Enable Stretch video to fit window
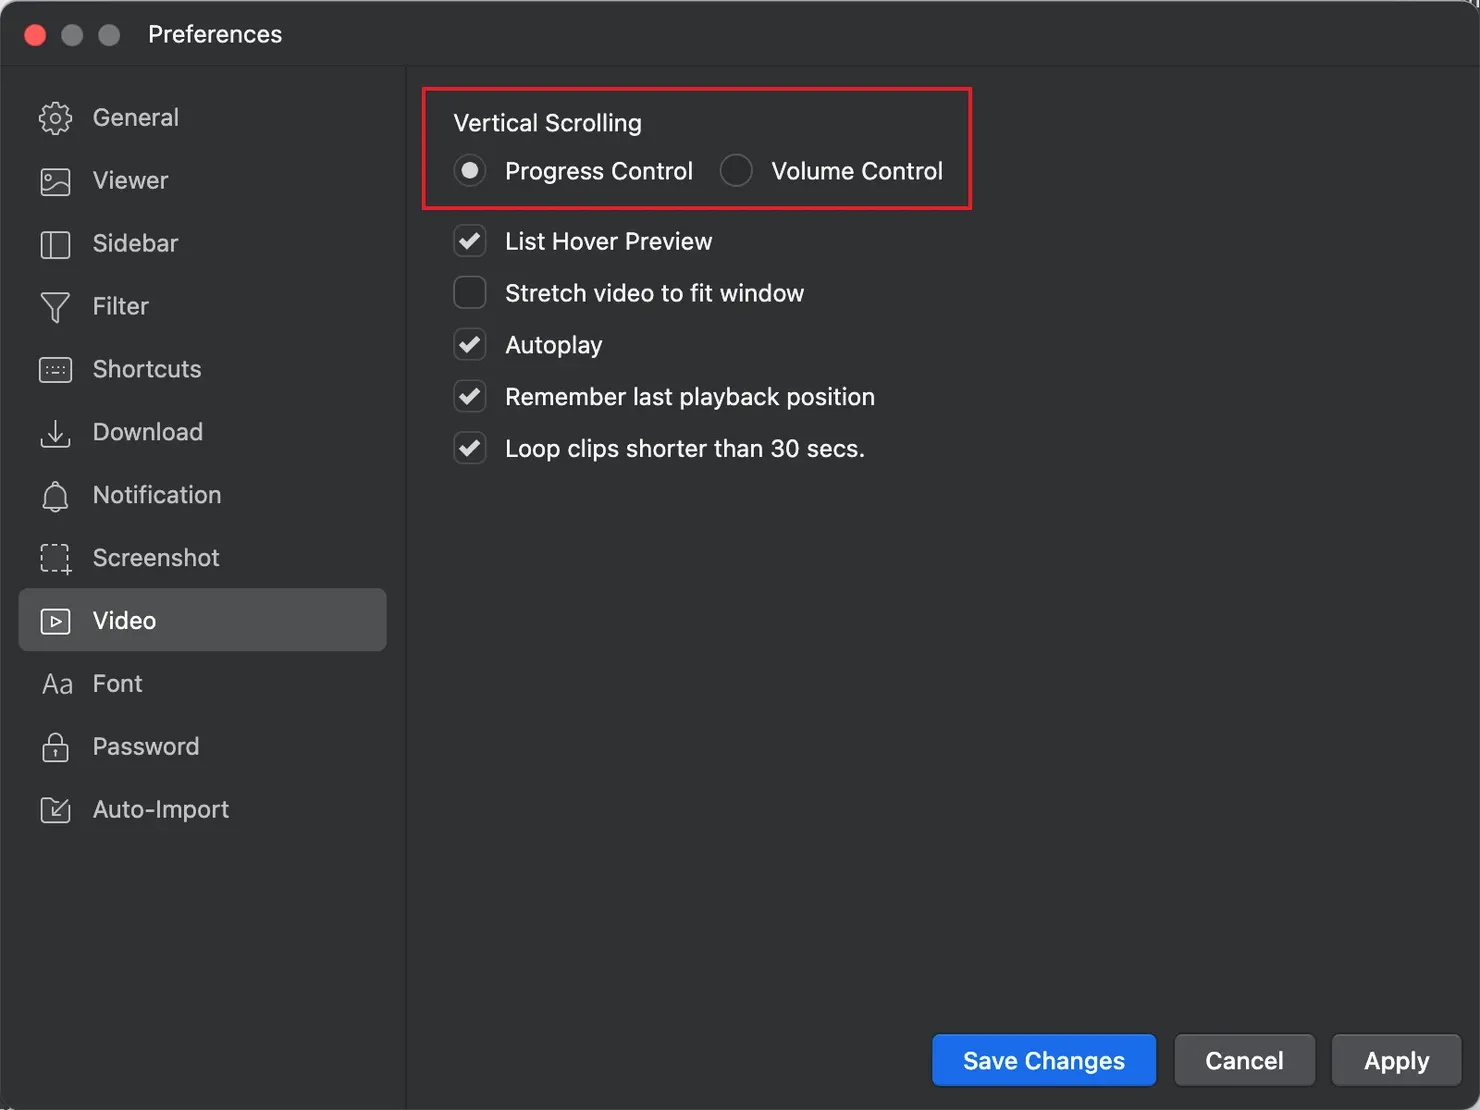Viewport: 1480px width, 1110px height. (x=470, y=293)
